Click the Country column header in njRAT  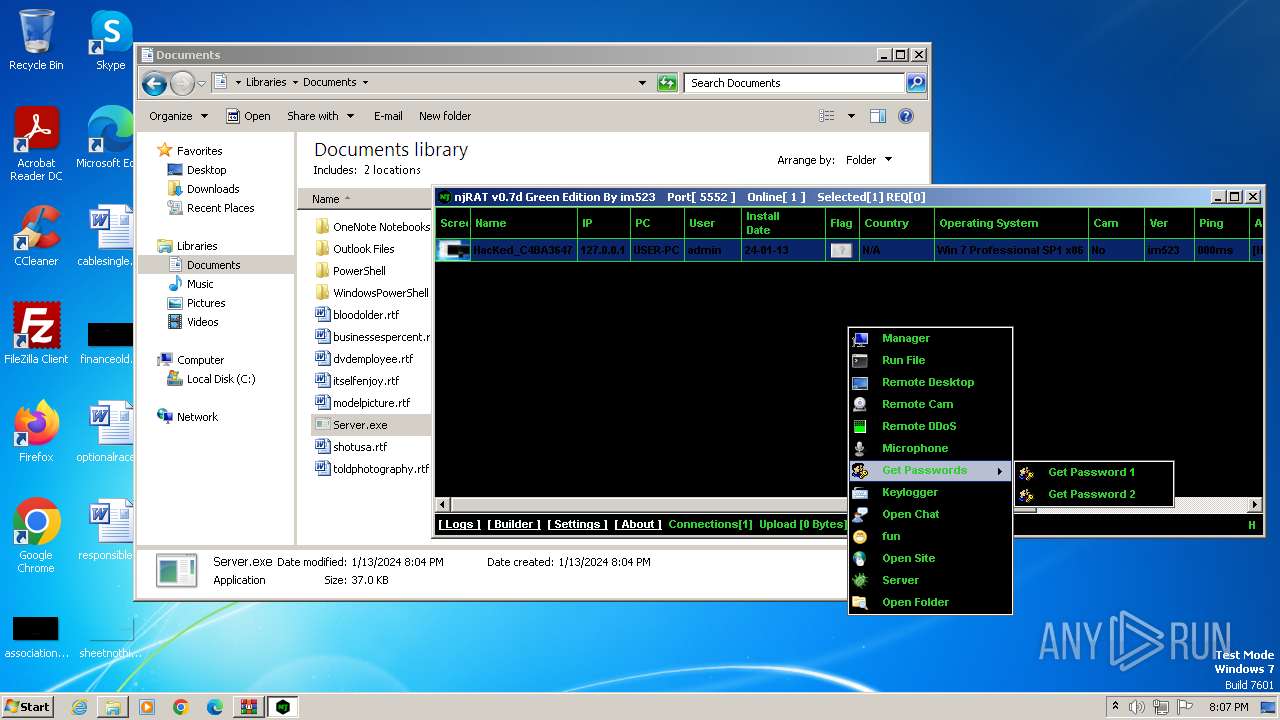pyautogui.click(x=897, y=223)
